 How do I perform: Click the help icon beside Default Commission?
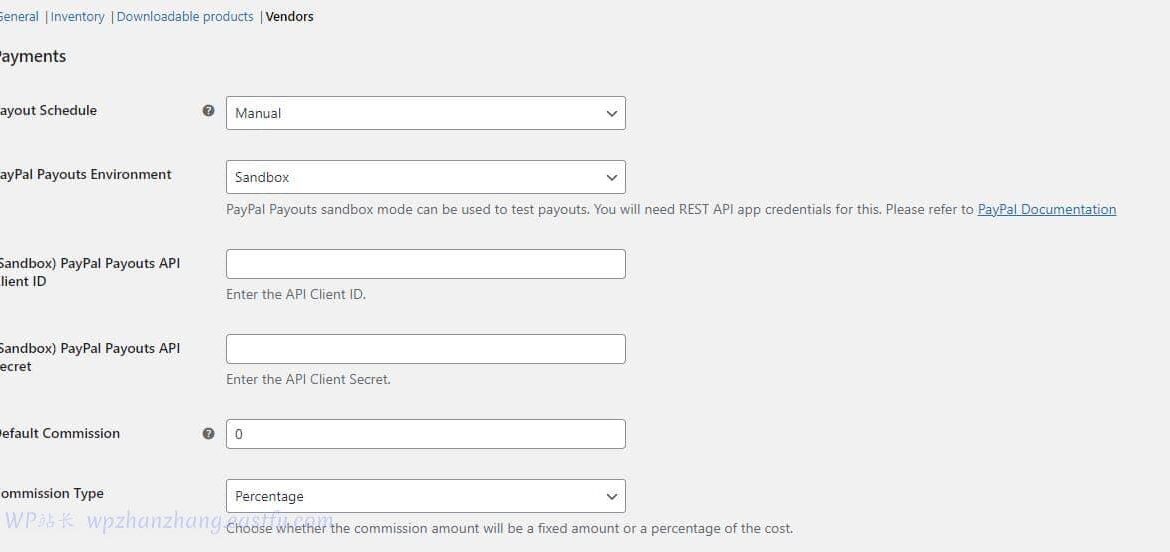point(208,434)
